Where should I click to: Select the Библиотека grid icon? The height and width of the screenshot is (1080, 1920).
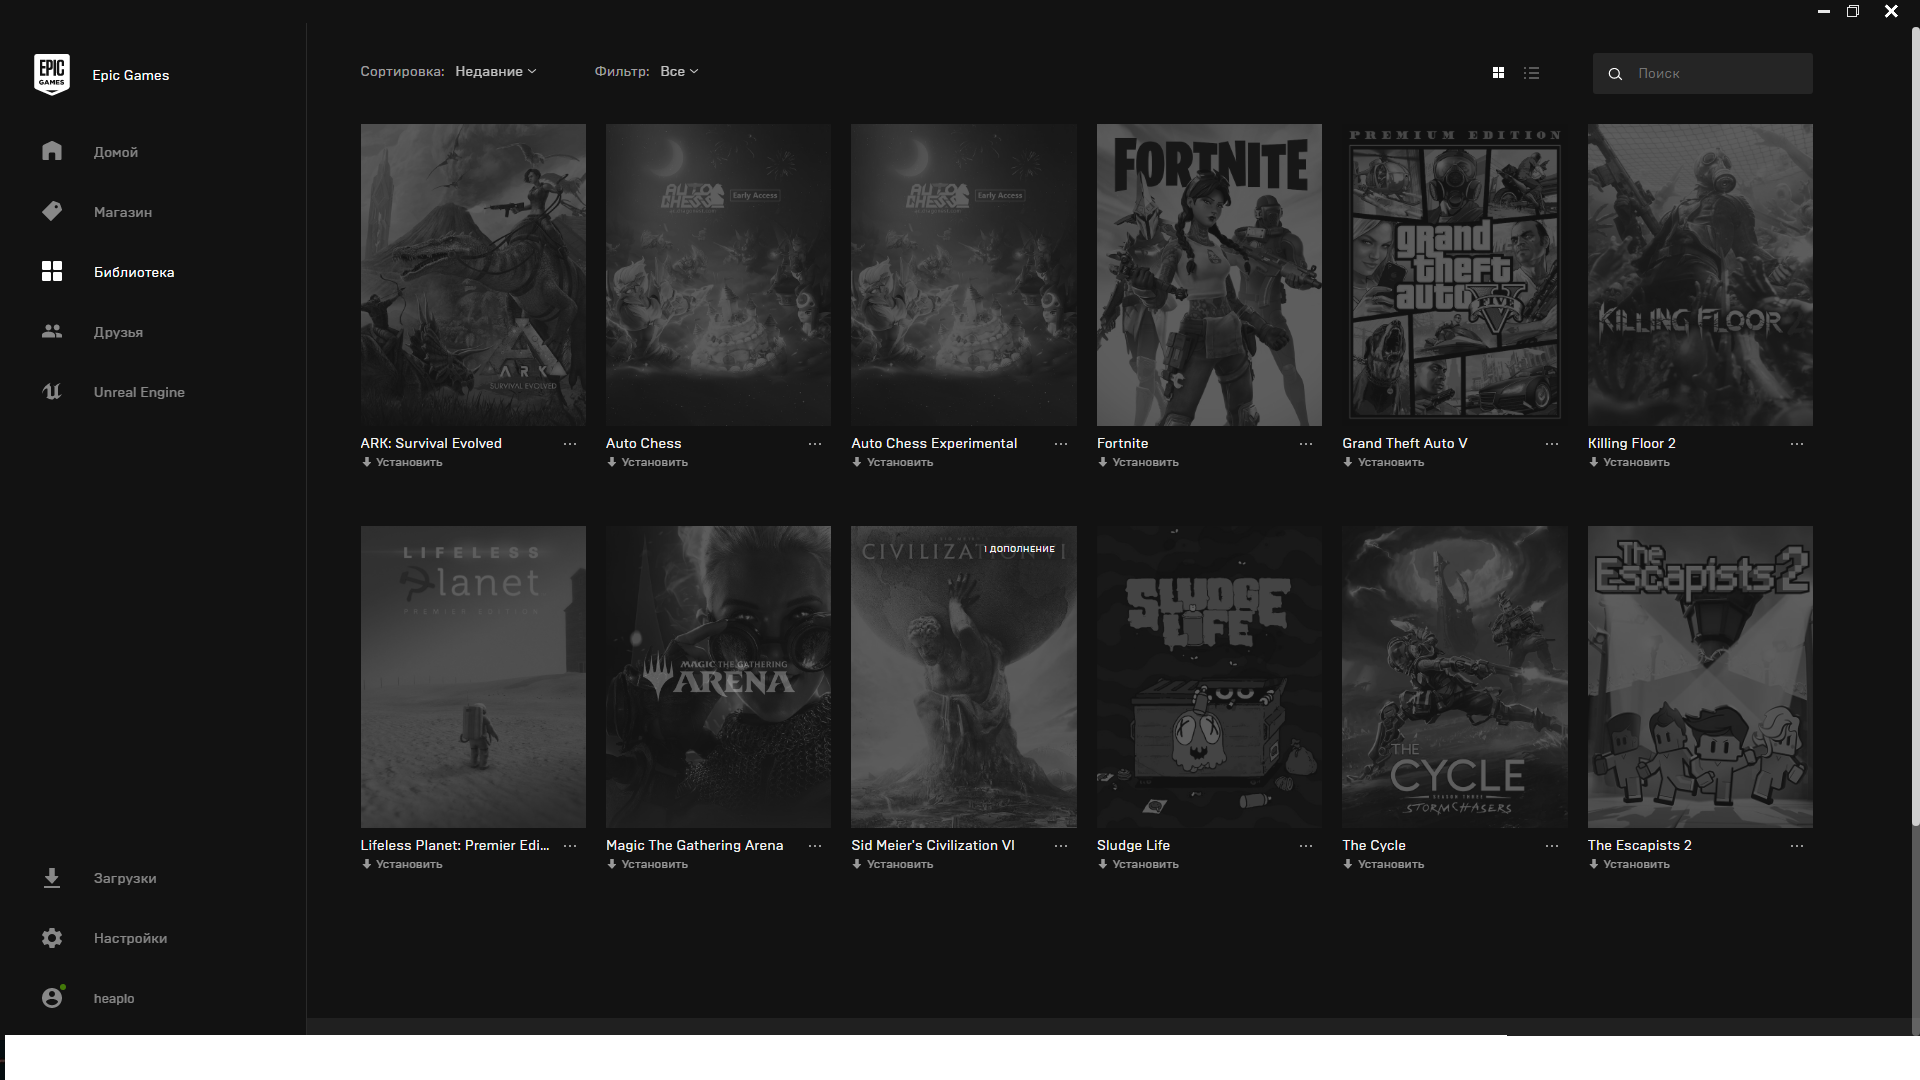(x=52, y=271)
